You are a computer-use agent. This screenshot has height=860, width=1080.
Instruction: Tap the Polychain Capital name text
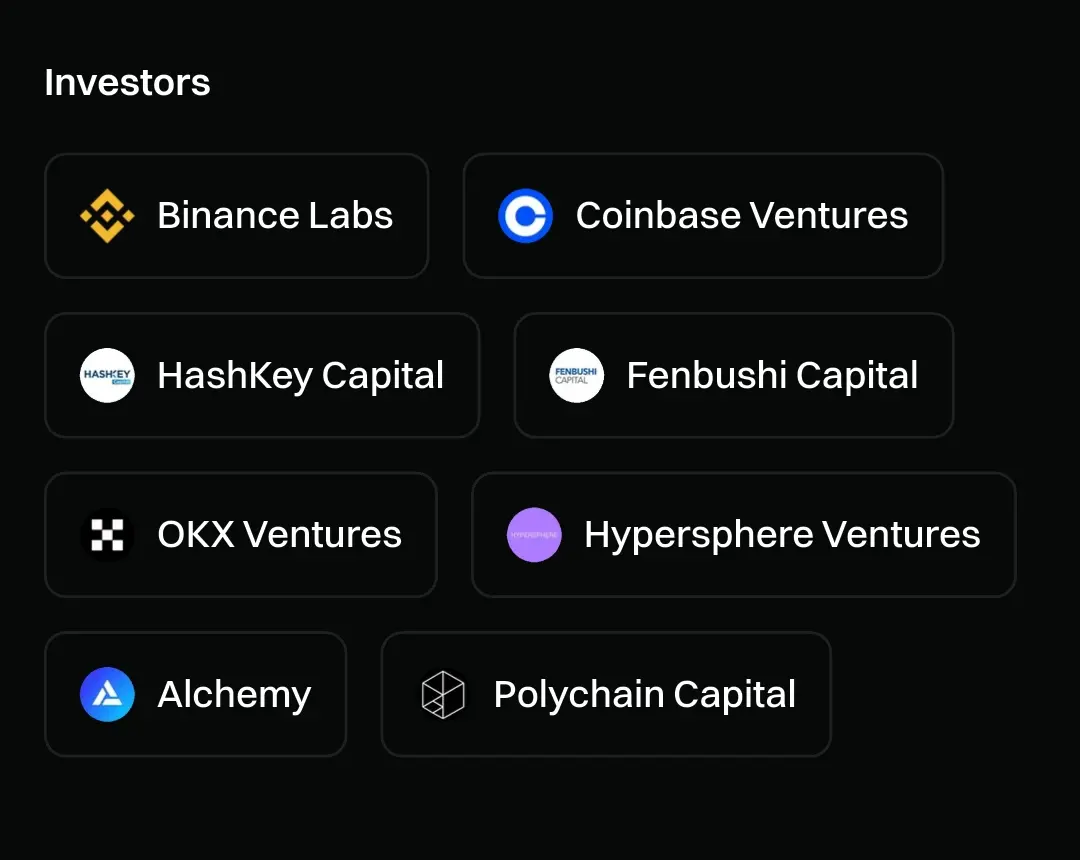[x=644, y=695]
